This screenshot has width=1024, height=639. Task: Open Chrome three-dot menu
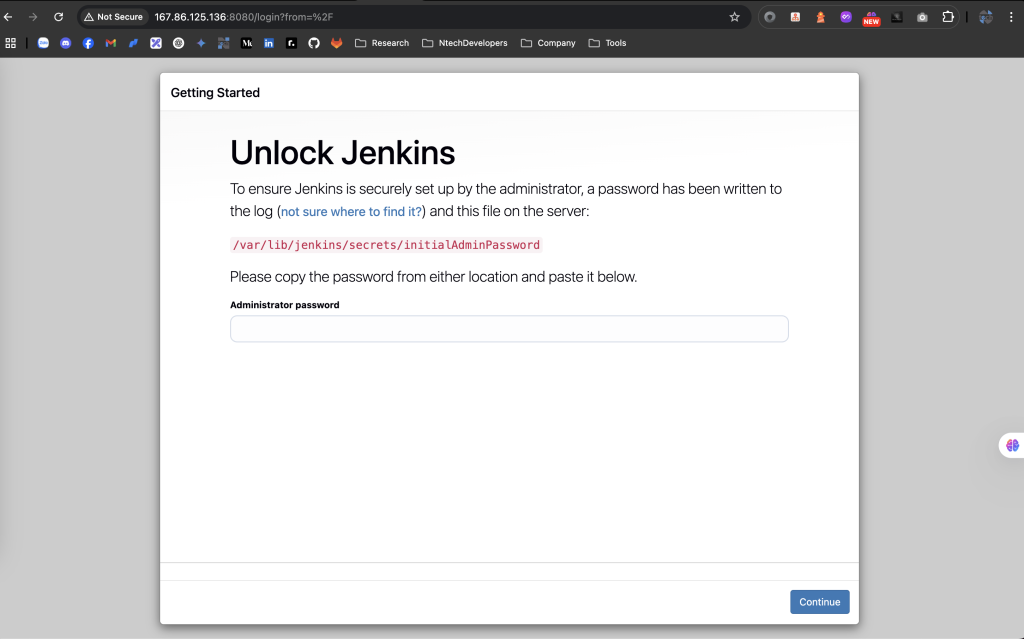click(x=1011, y=17)
